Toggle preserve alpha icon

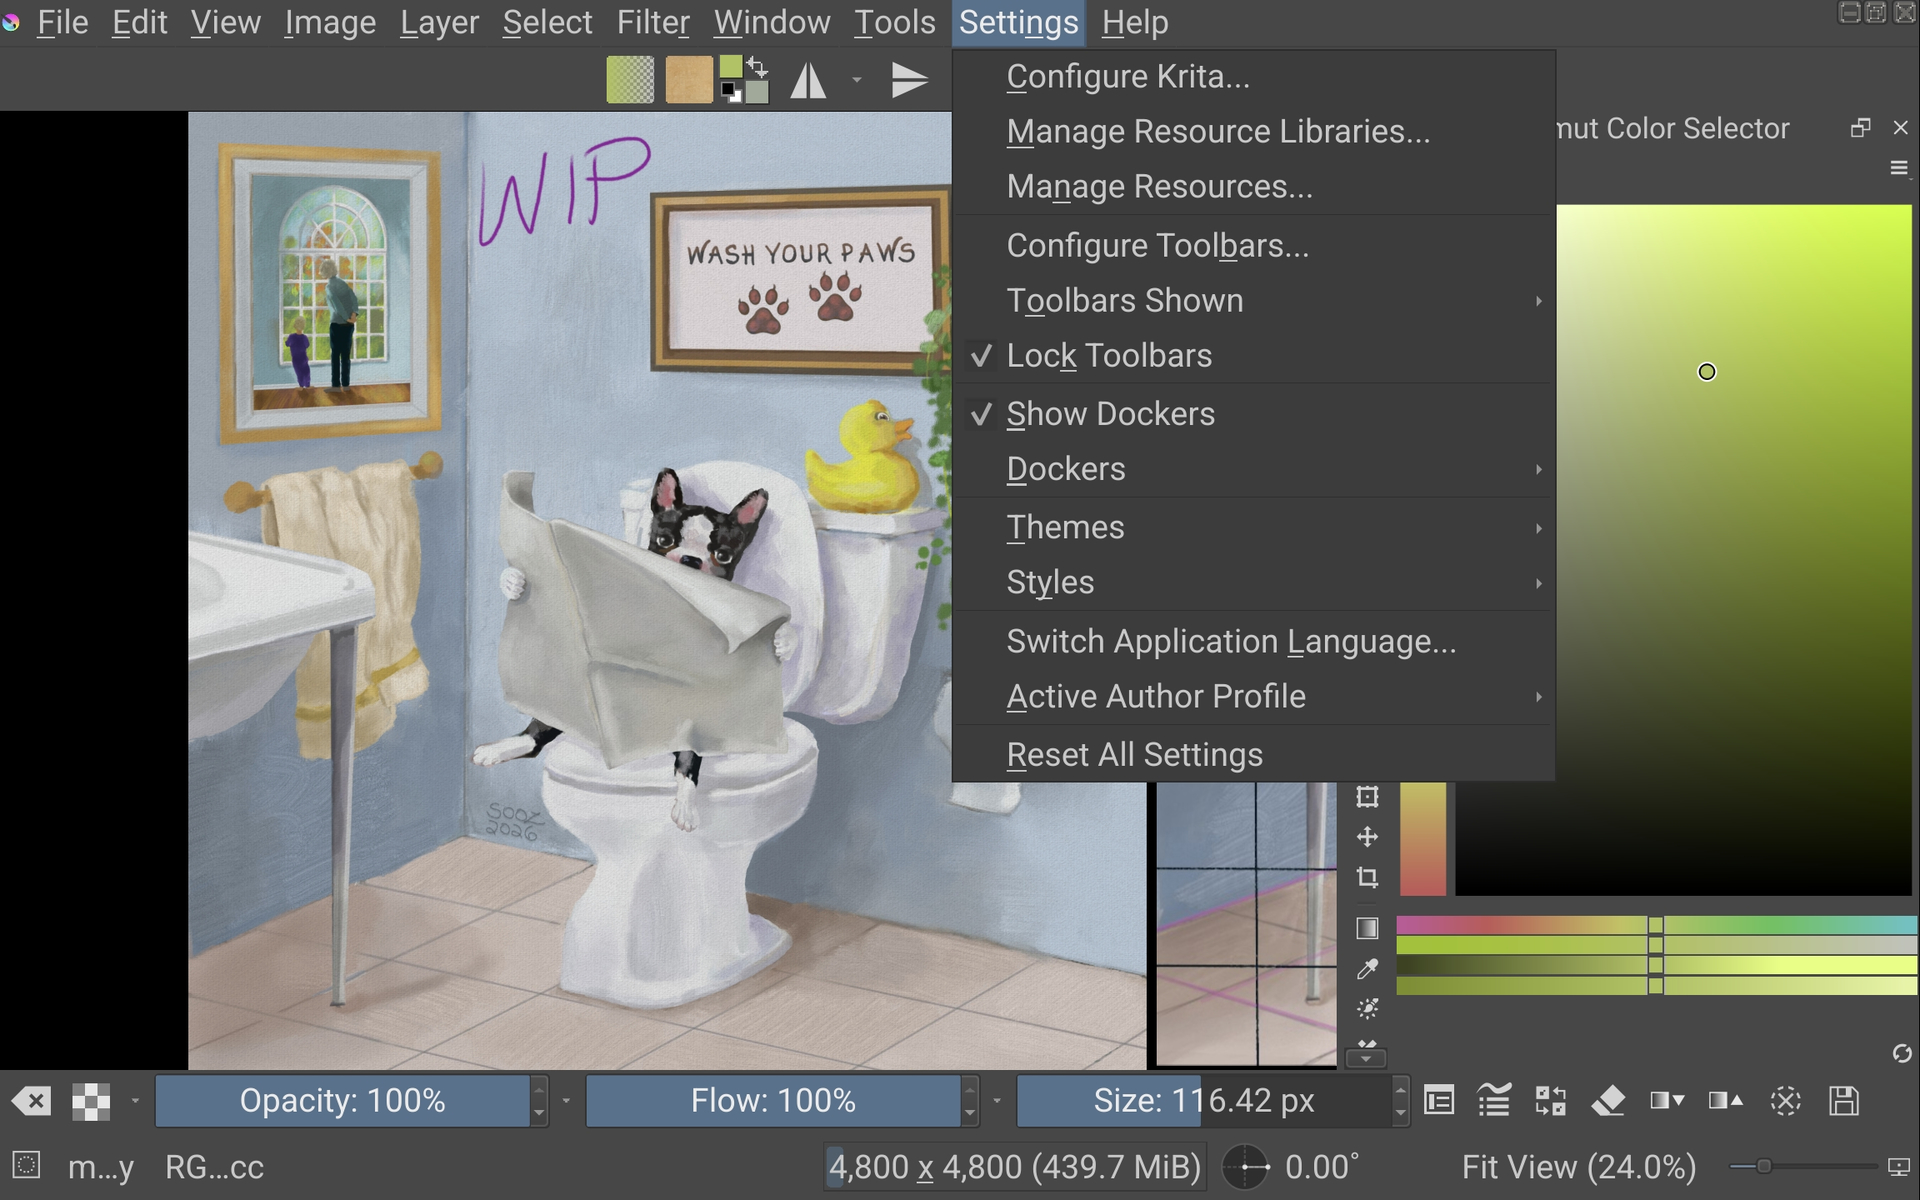[1667, 1101]
